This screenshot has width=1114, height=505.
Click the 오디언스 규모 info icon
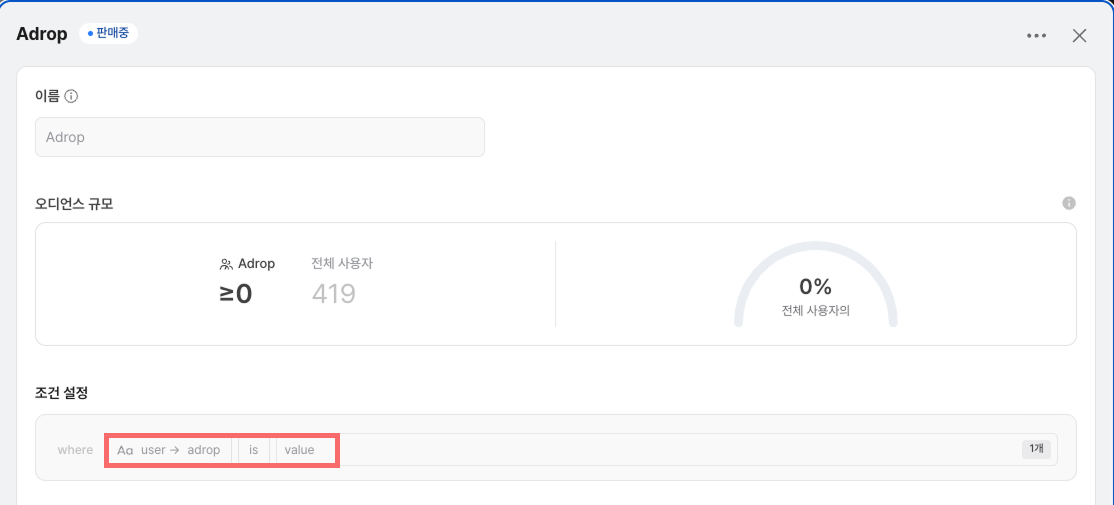pyautogui.click(x=1068, y=203)
